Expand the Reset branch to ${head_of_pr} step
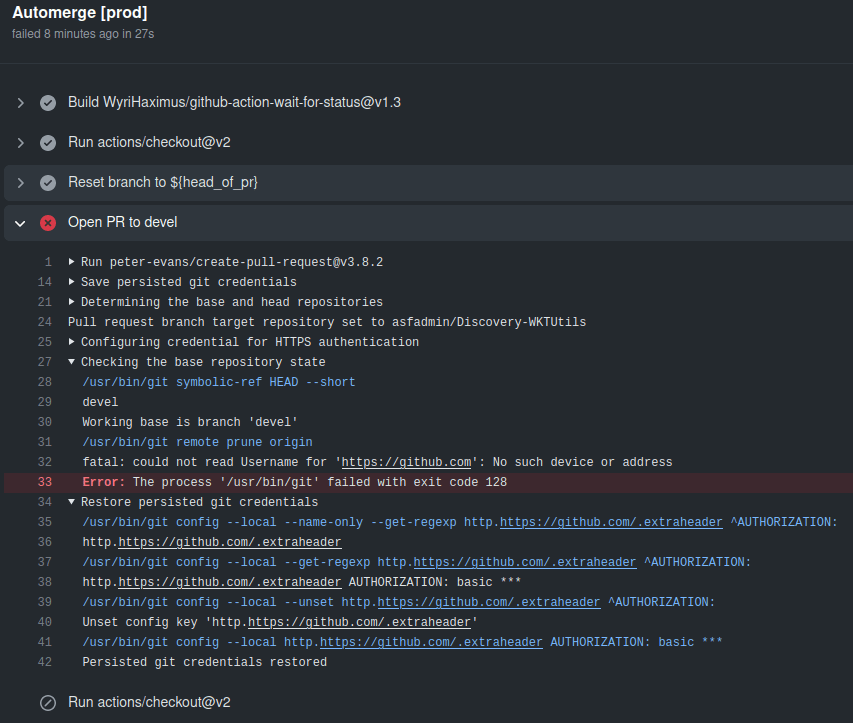 pos(20,182)
